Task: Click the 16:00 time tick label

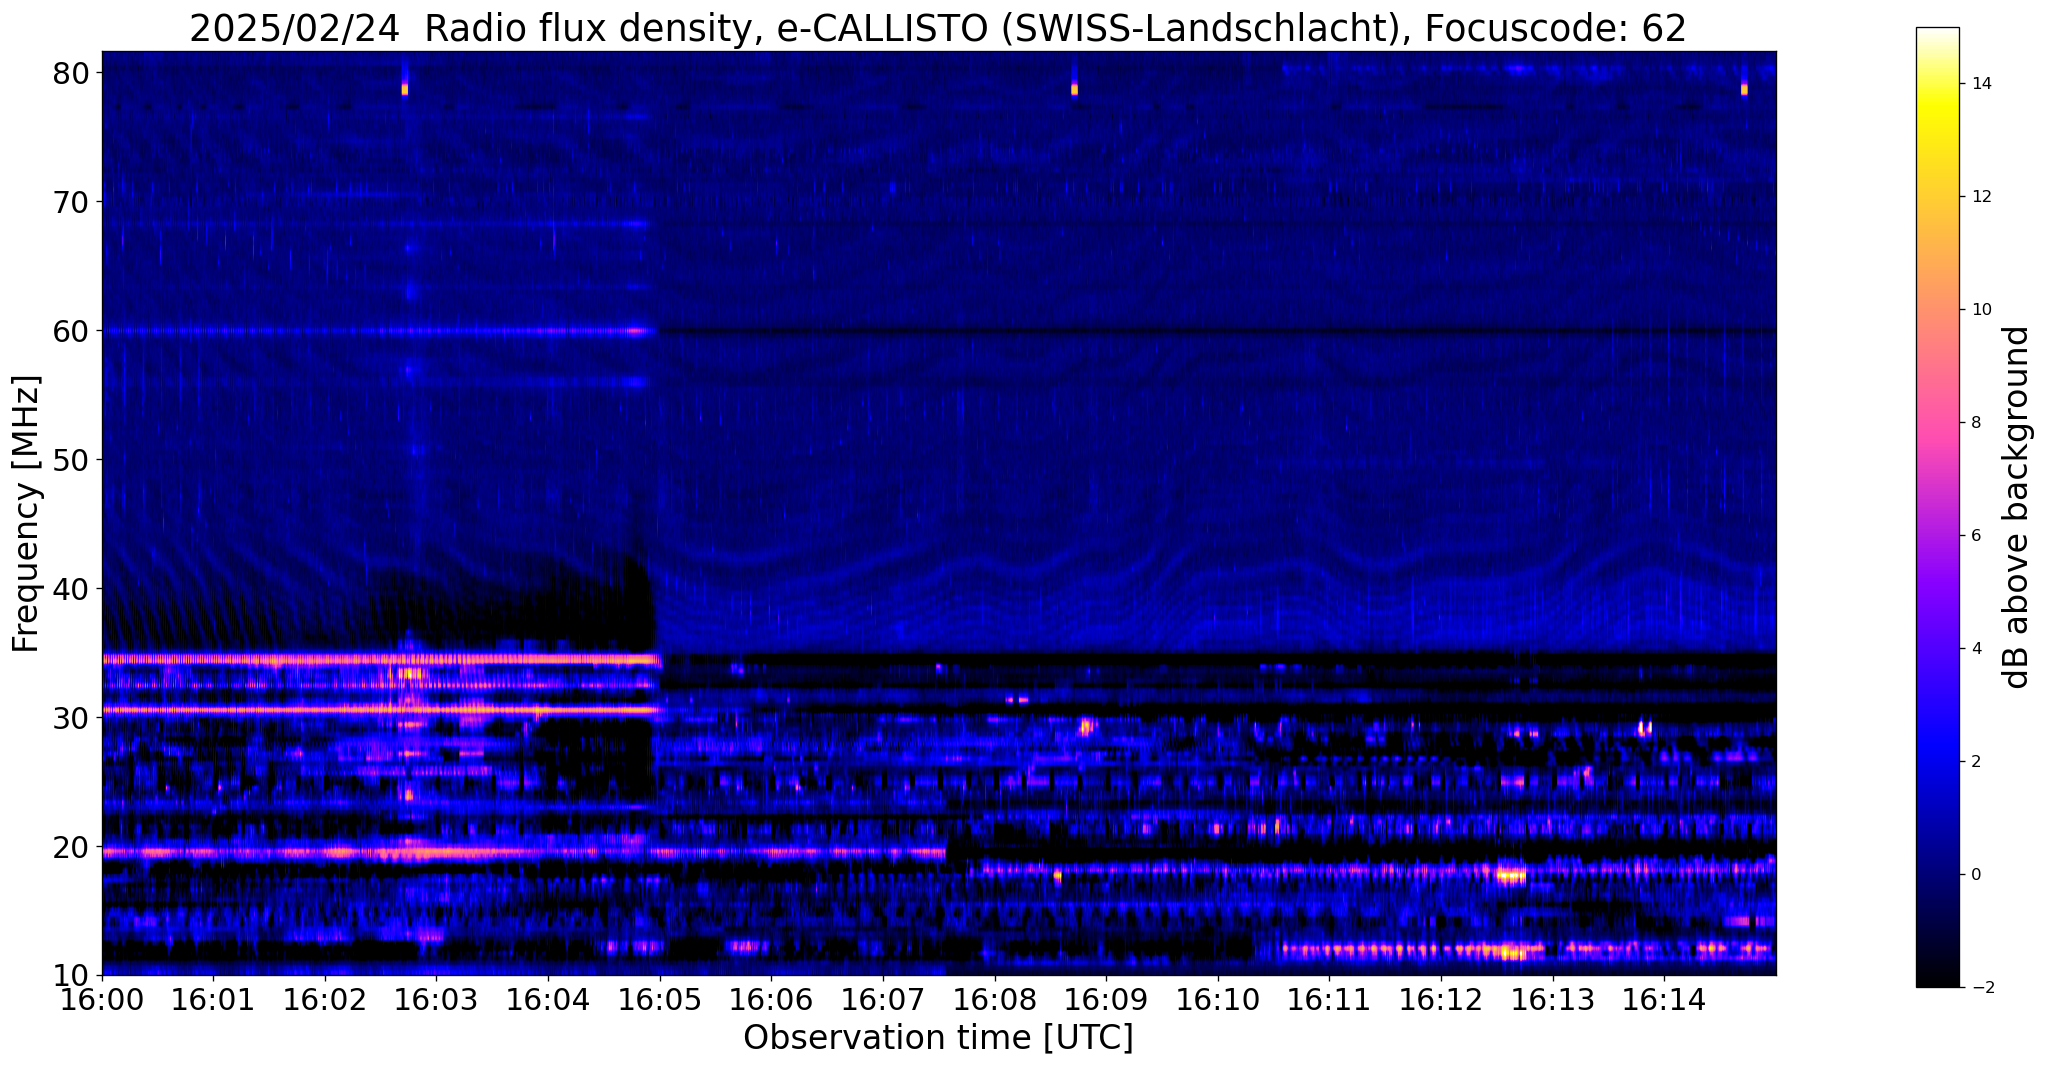Action: point(102,998)
